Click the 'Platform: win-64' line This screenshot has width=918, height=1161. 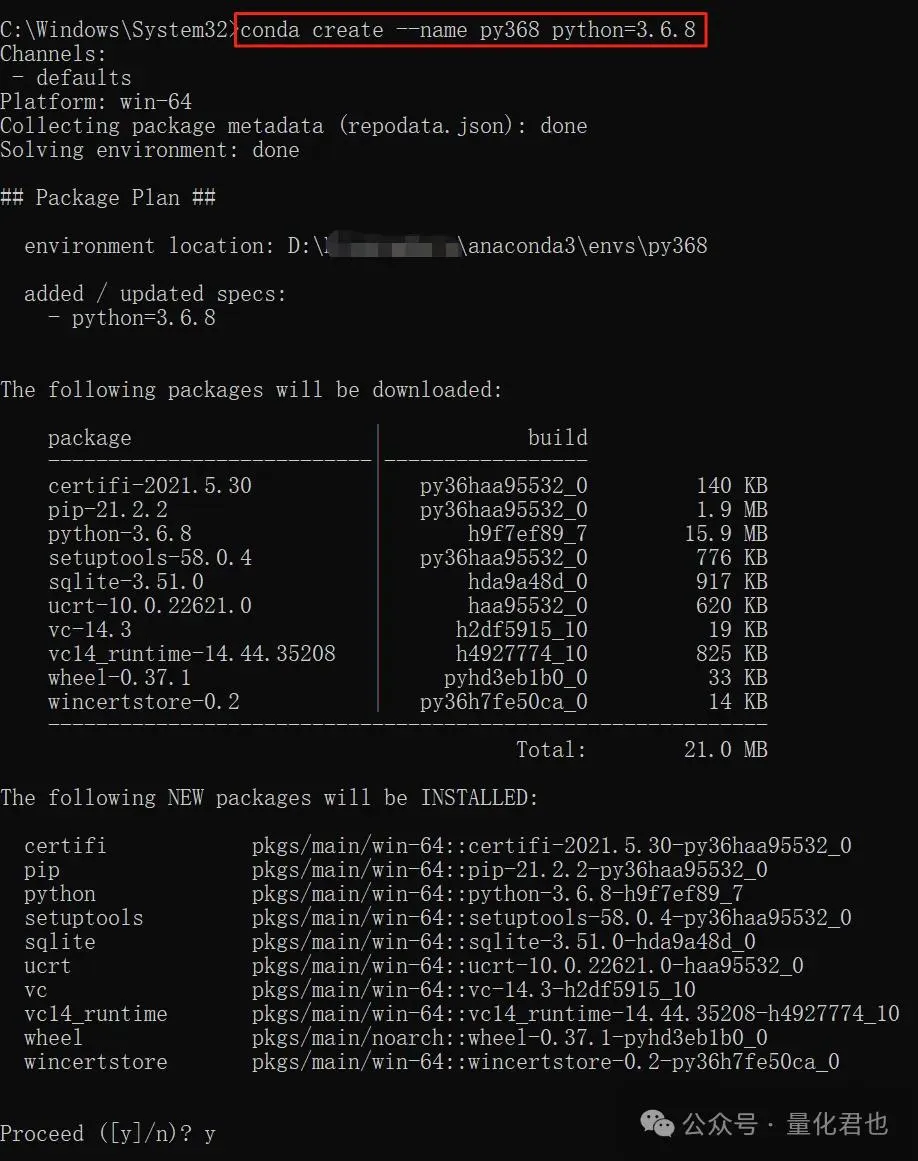click(x=96, y=101)
